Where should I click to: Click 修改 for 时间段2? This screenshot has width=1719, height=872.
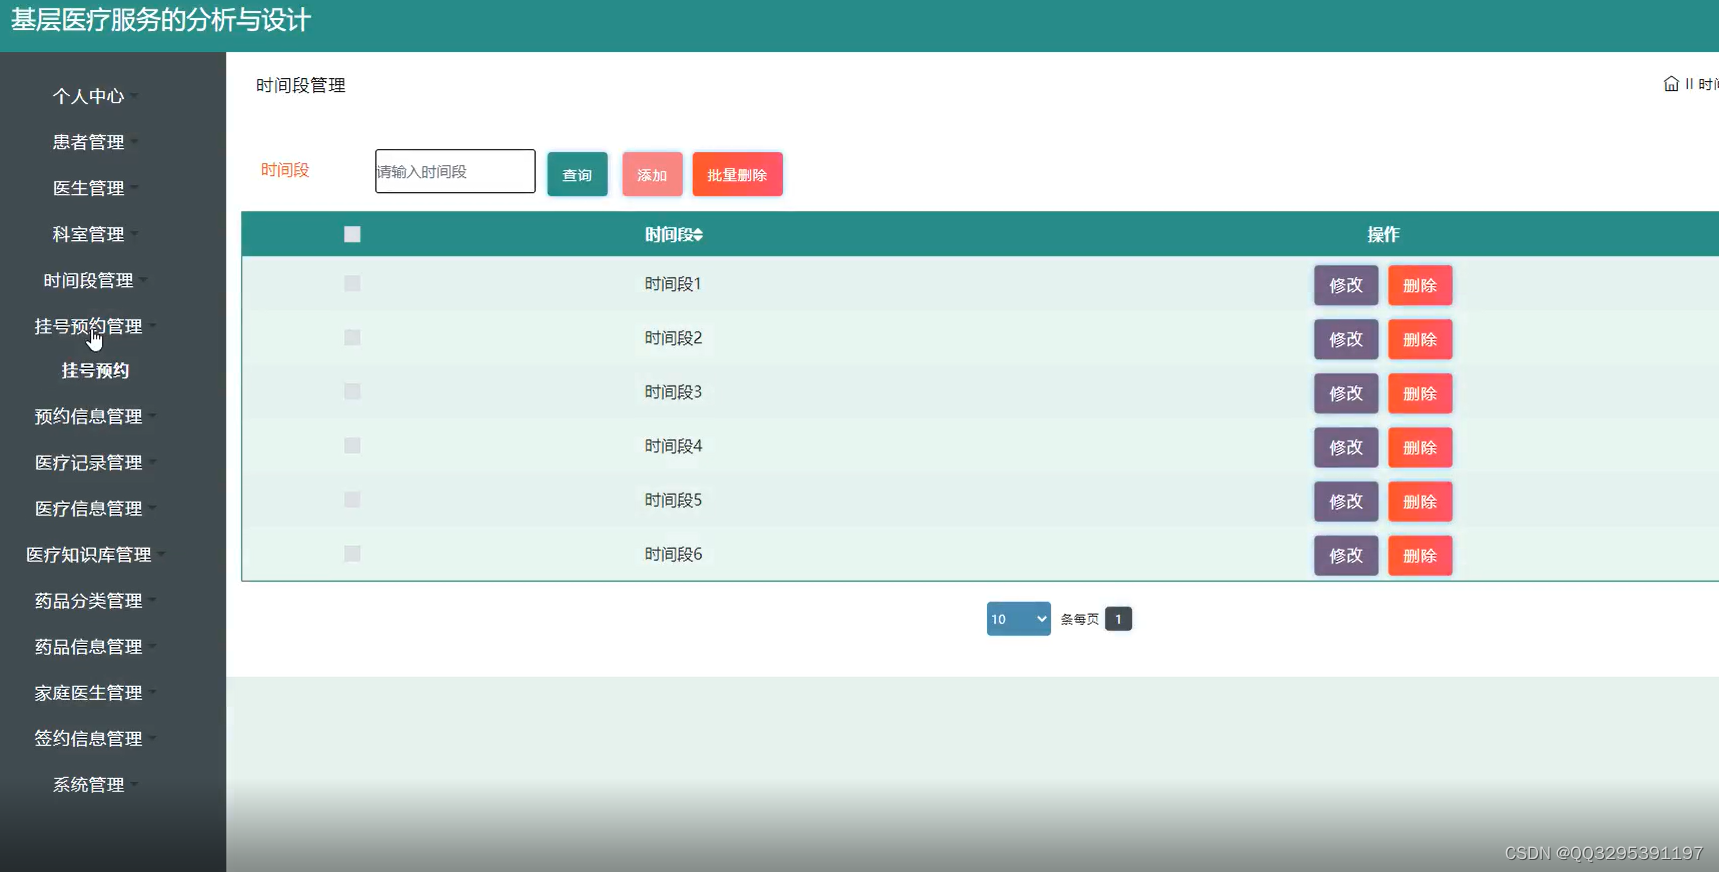1346,339
